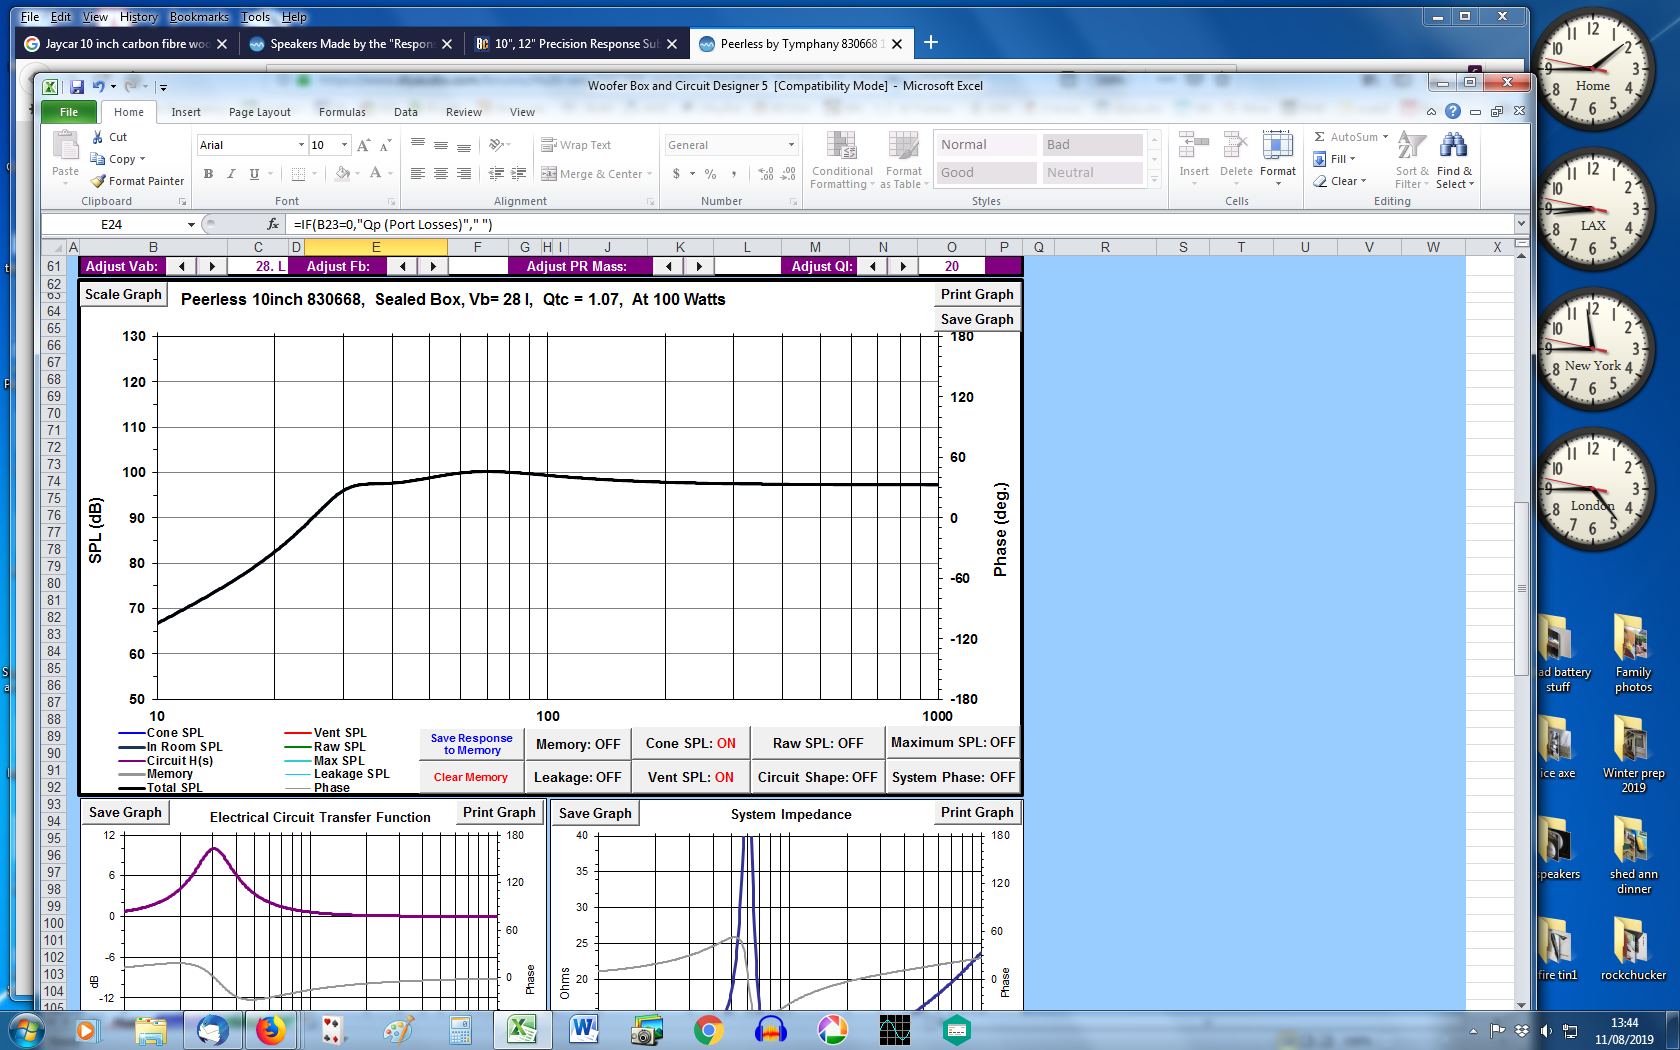Viewport: 1680px width, 1050px height.
Task: Switch to the Insert ribbon tab
Action: click(186, 112)
